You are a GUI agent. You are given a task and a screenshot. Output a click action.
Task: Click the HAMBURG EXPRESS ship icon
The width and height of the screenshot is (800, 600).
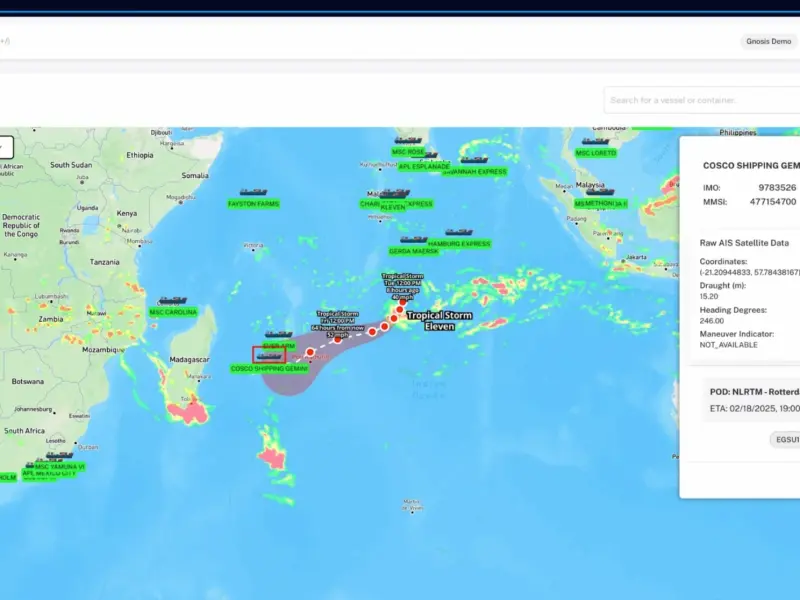click(x=459, y=232)
